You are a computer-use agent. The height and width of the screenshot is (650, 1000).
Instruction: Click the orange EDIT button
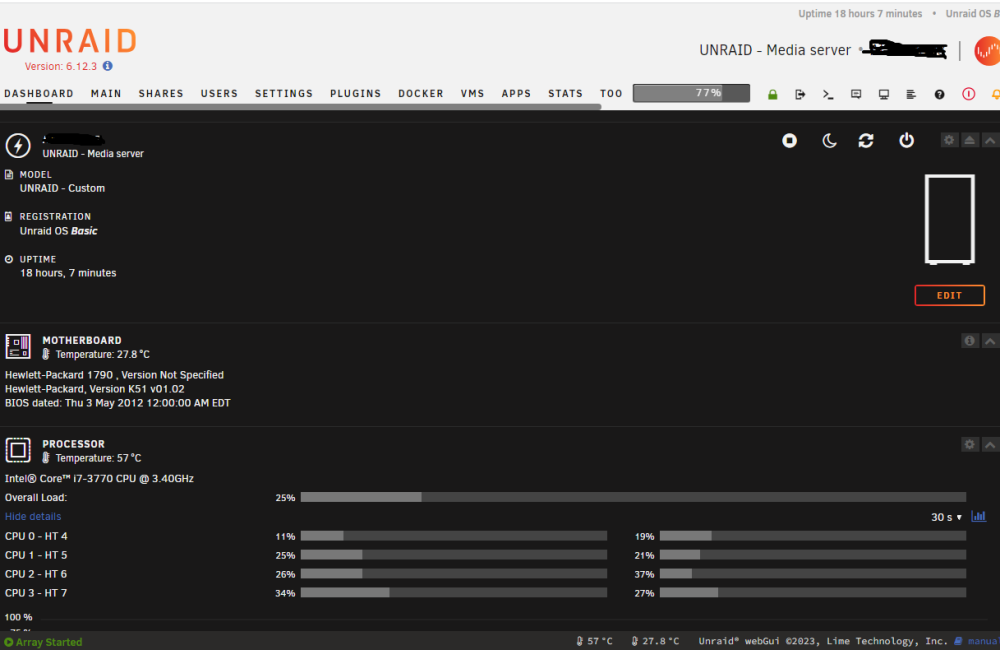point(950,295)
